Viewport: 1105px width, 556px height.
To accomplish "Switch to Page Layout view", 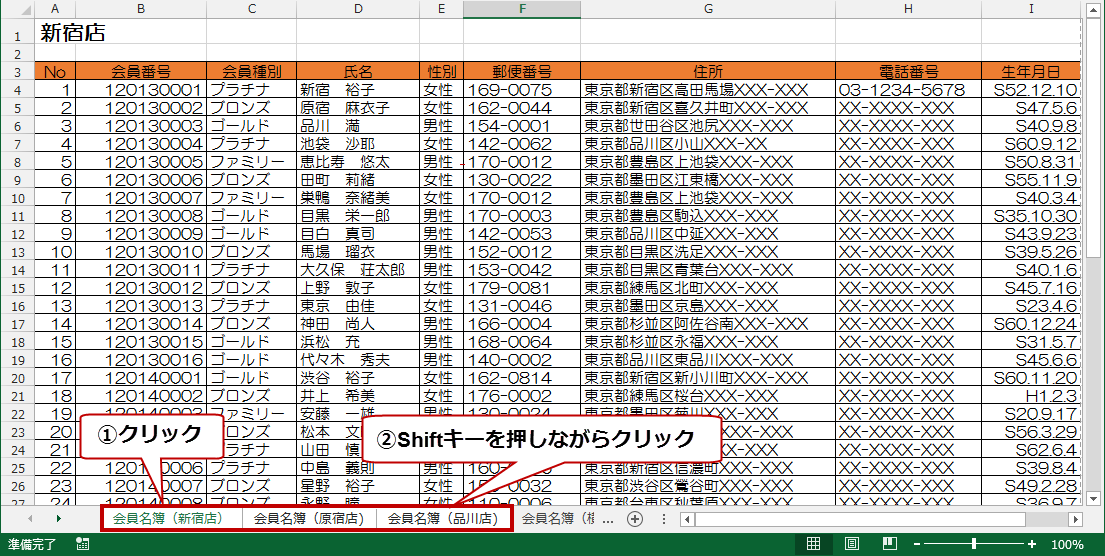I will pos(852,544).
